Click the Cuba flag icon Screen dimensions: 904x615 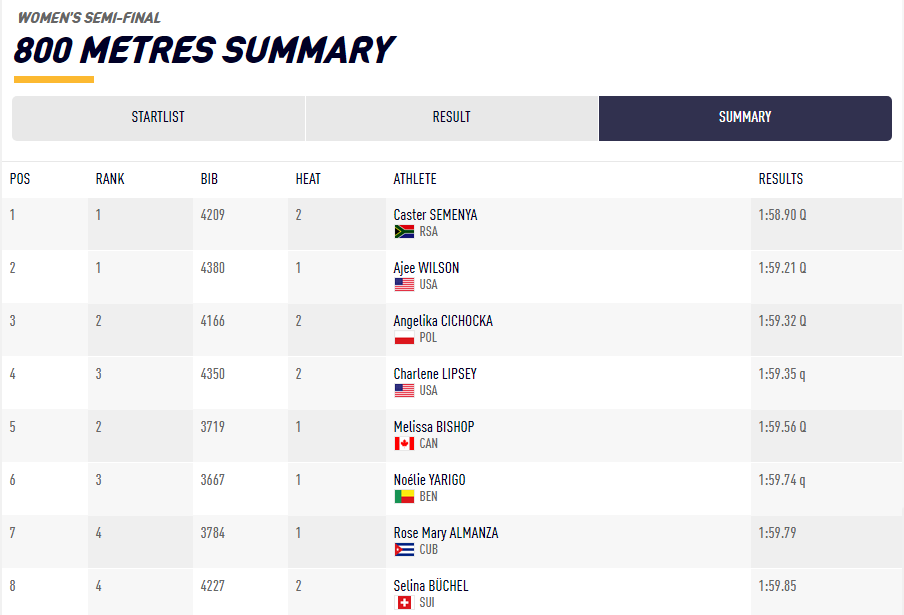(x=404, y=550)
